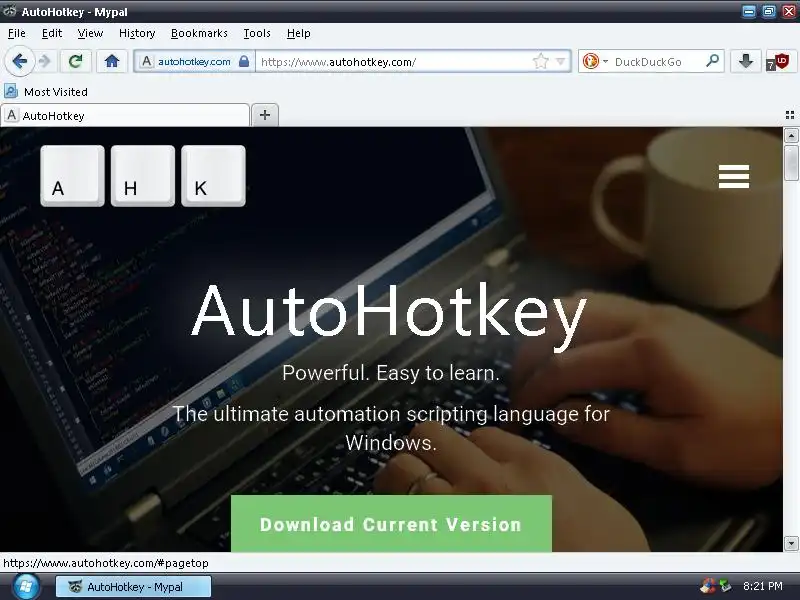Click the magnifier search button
Viewport: 800px width, 600px height.
coord(712,61)
